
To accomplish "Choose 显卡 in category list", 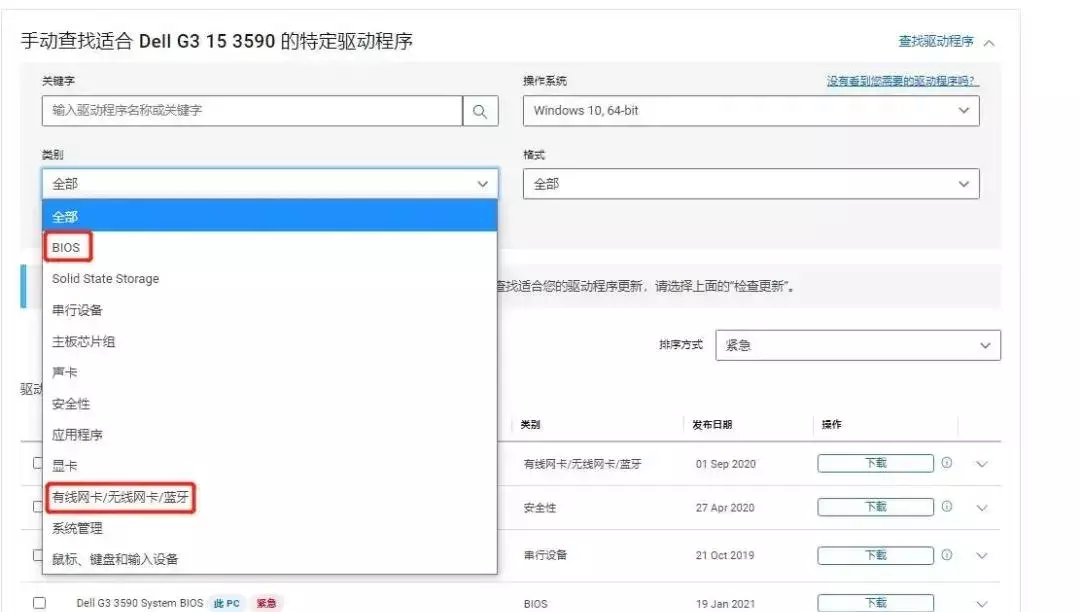I will click(270, 466).
